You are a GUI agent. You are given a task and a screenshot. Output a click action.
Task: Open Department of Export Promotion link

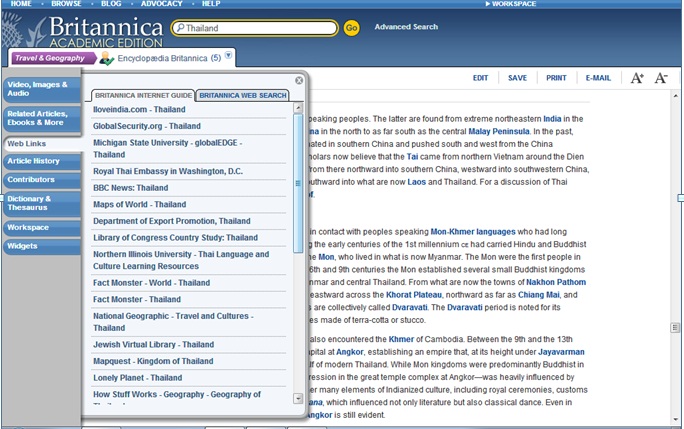tap(172, 221)
